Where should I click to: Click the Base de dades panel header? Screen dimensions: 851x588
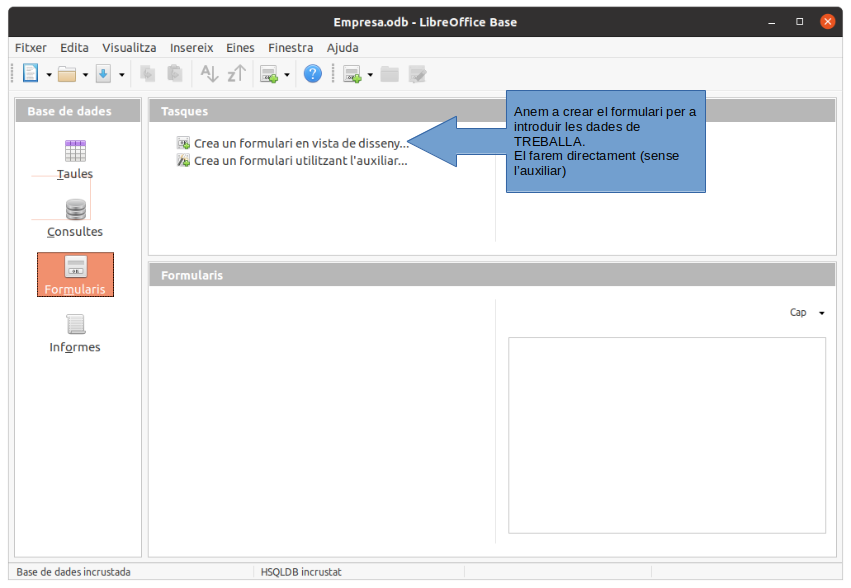coord(78,111)
